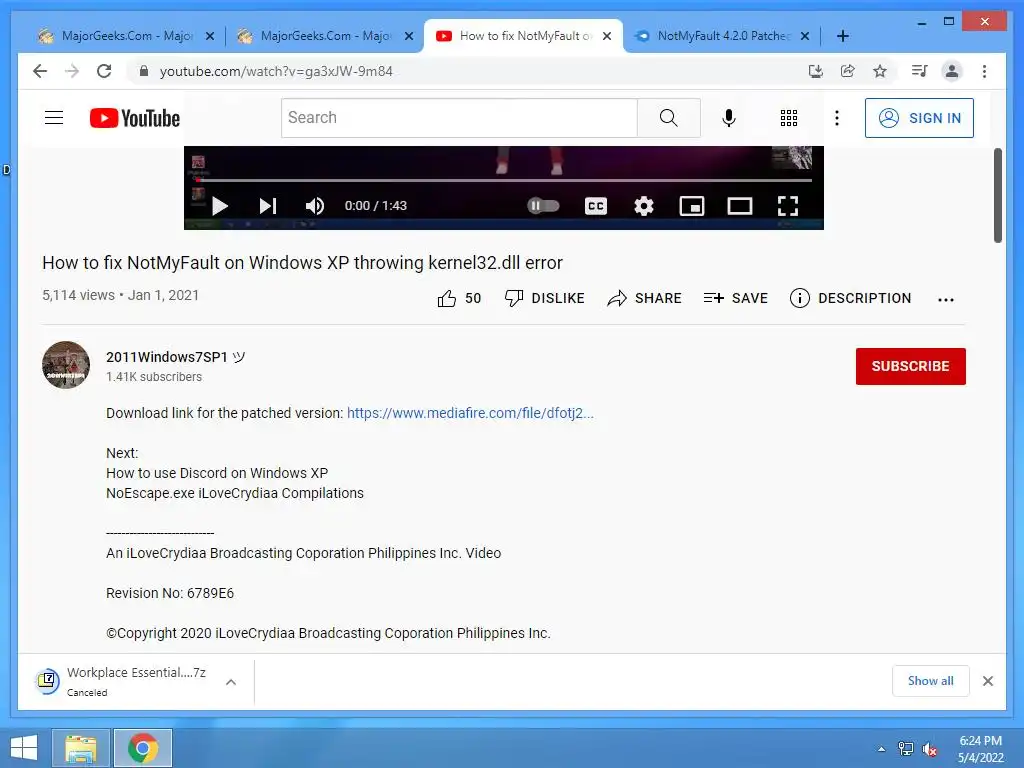The height and width of the screenshot is (768, 1024).
Task: Open a new browser tab
Action: (843, 36)
